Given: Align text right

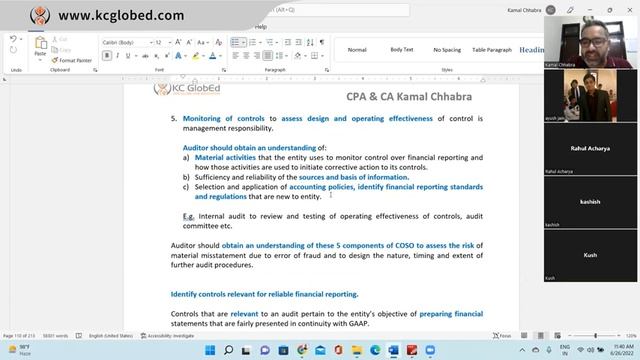Looking at the screenshot, I should (x=257, y=56).
